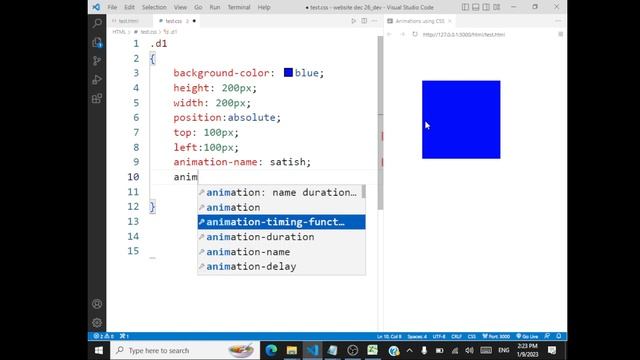
Task: Reload the browser preview page
Action: 415,34
